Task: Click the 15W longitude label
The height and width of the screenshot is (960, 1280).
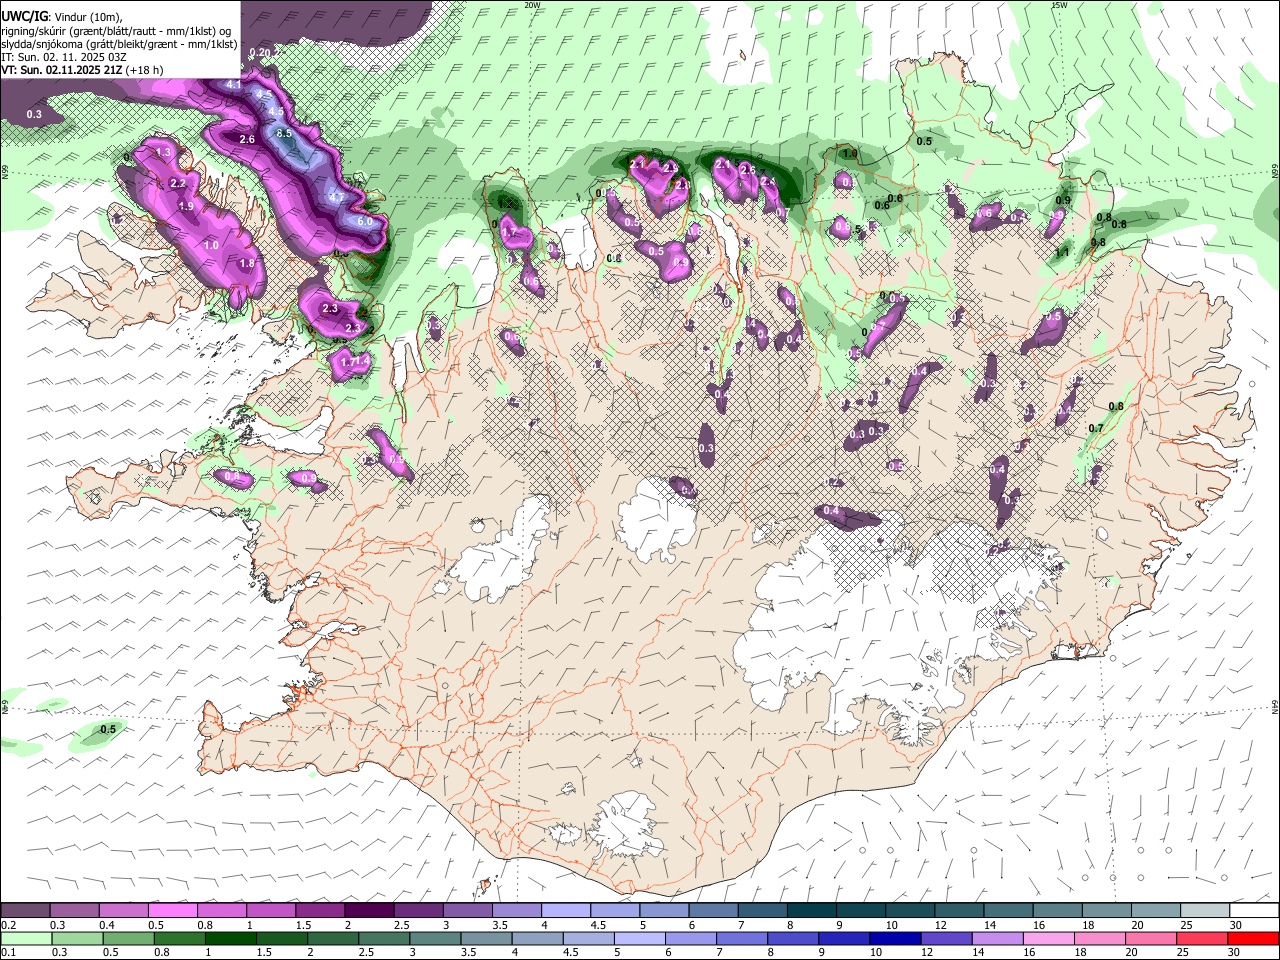Action: click(1059, 5)
